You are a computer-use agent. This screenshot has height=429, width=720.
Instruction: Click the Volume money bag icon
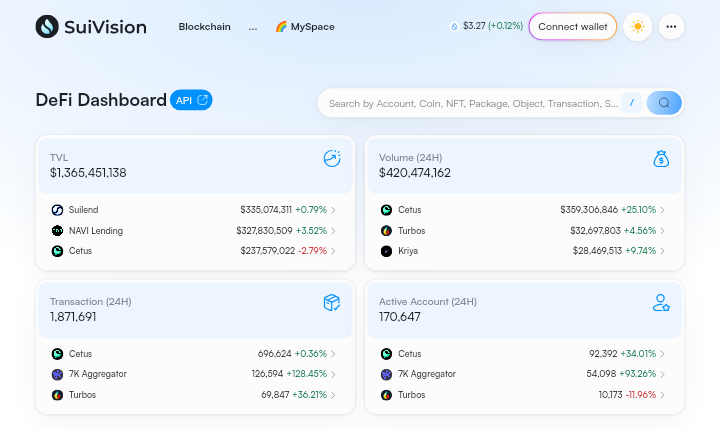[x=661, y=158]
